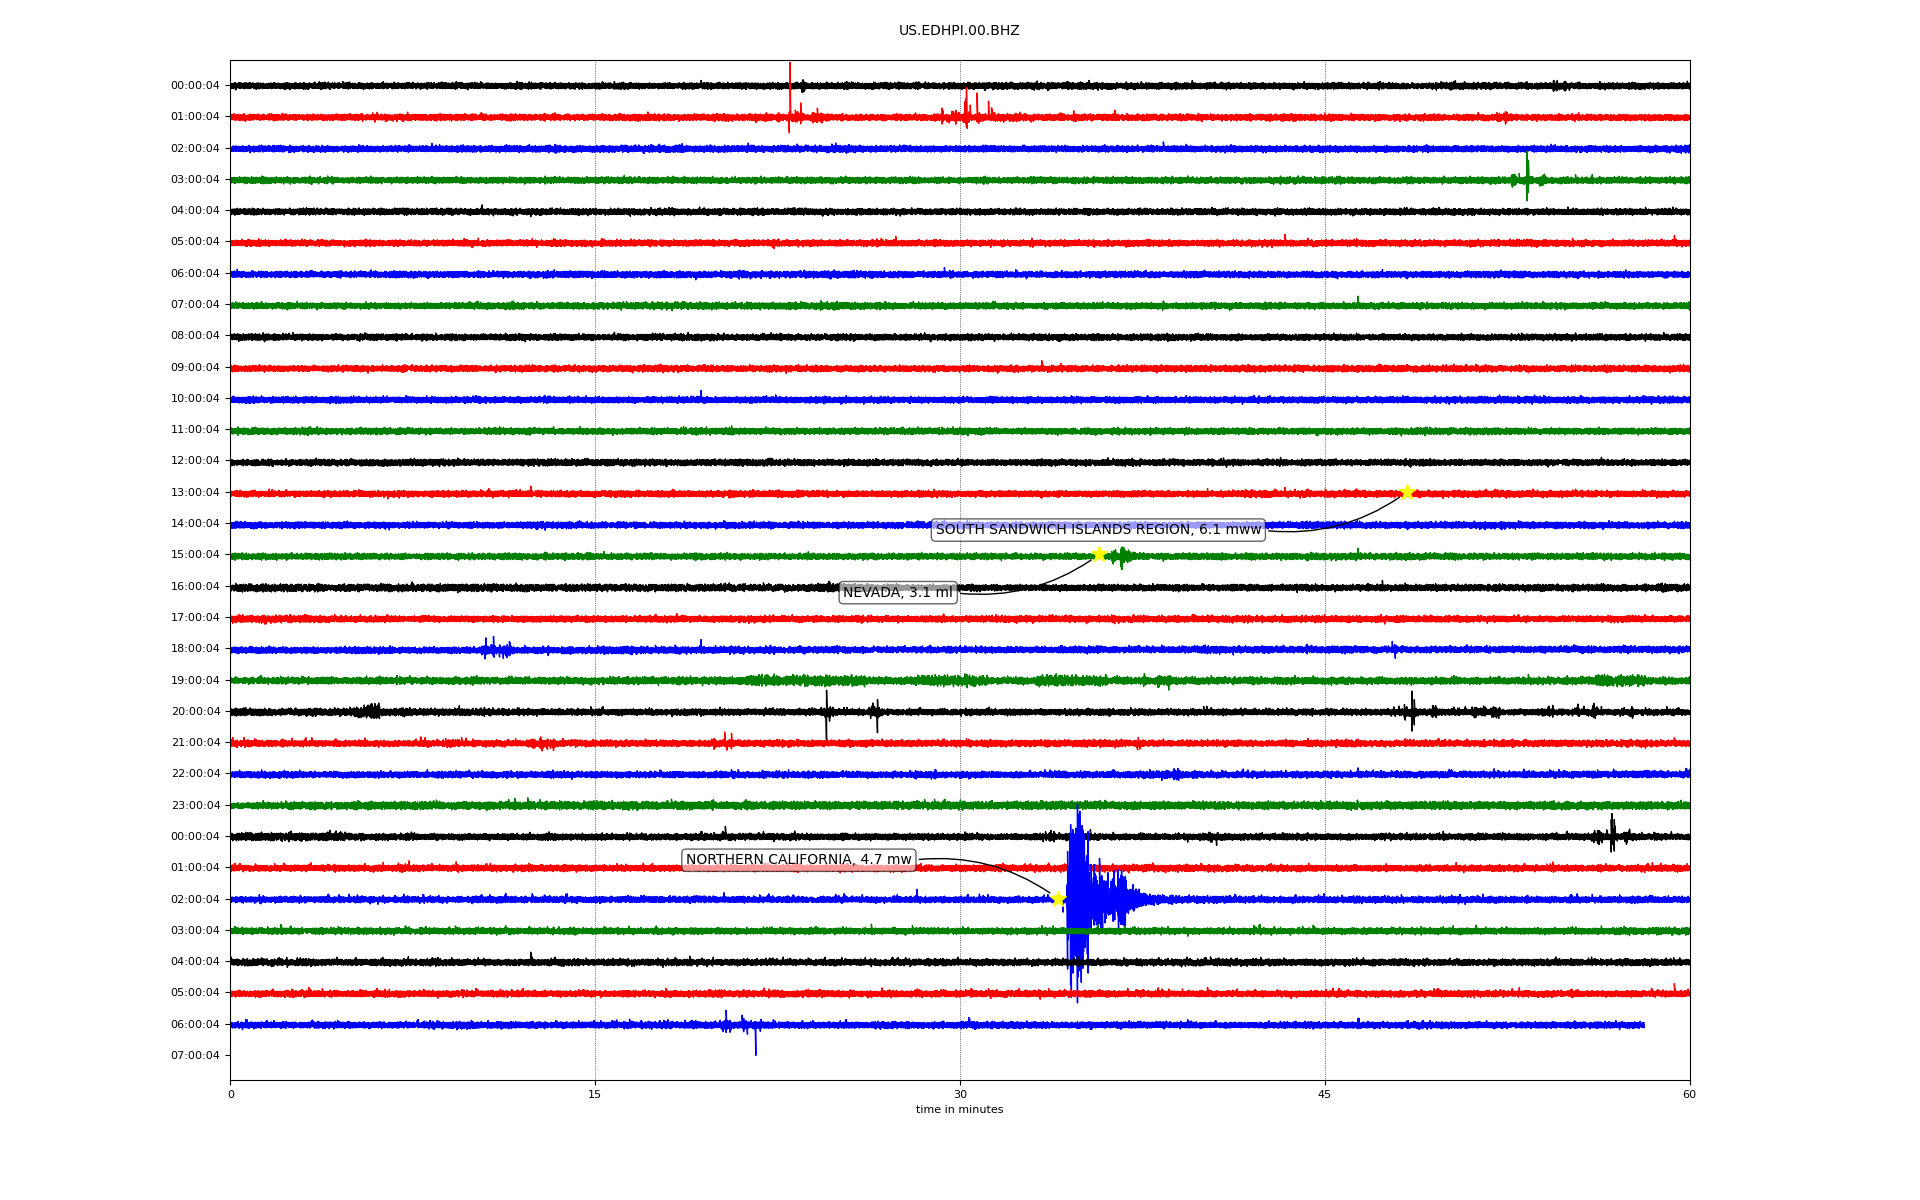
Task: Click the 07:00:04 label at the bottom
Action: 195,1056
